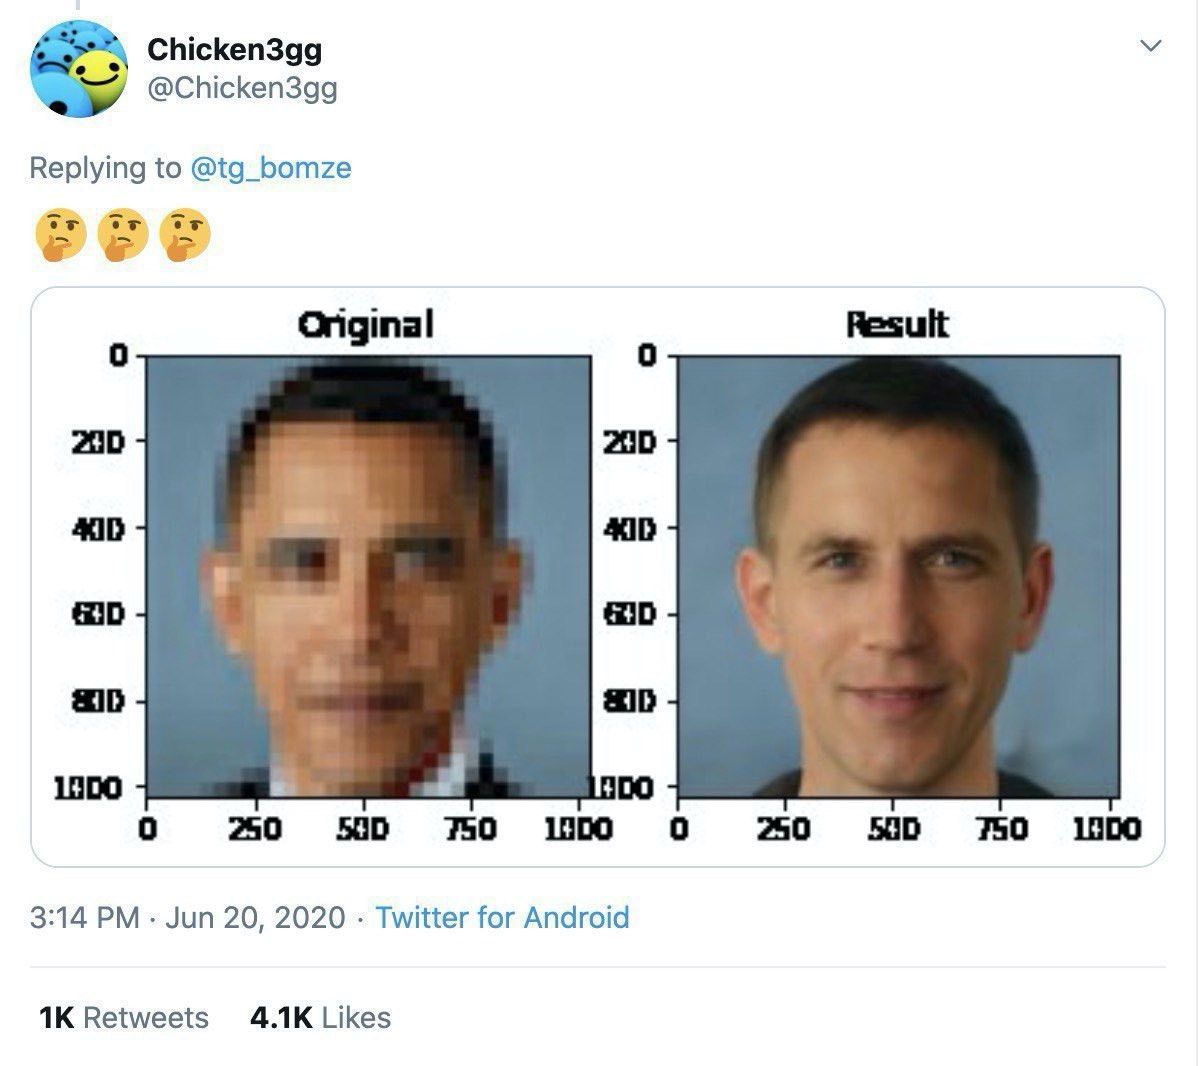The height and width of the screenshot is (1066, 1202).
Task: Click the first thinking face emoji
Action: coord(61,236)
